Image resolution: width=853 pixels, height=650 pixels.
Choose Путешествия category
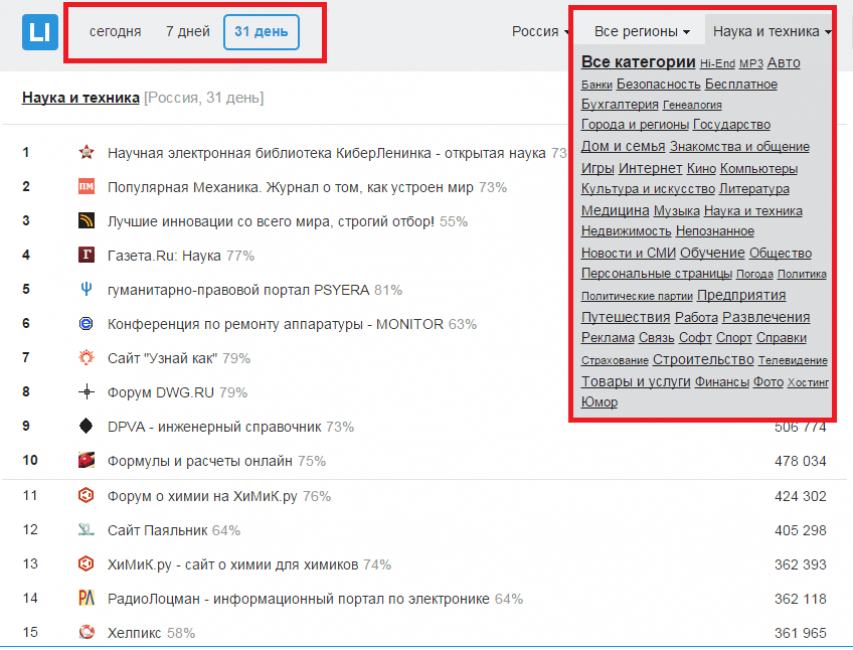(626, 317)
